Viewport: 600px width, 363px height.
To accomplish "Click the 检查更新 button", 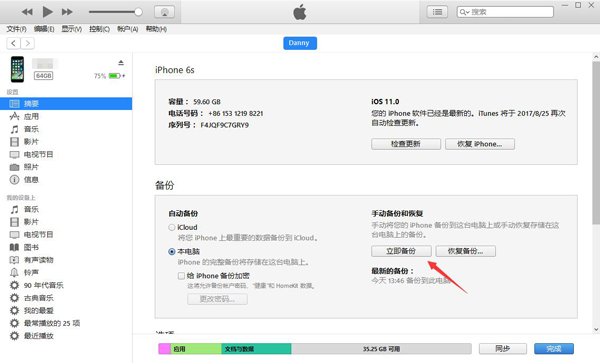I will (406, 144).
